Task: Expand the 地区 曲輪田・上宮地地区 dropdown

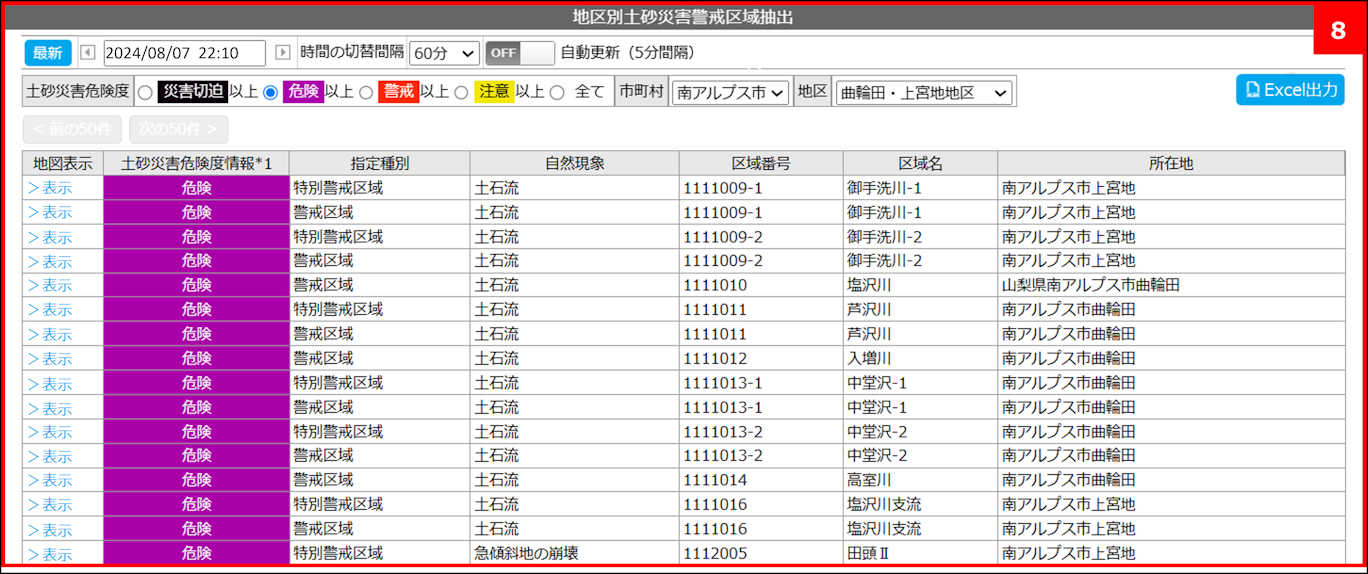Action: (923, 93)
